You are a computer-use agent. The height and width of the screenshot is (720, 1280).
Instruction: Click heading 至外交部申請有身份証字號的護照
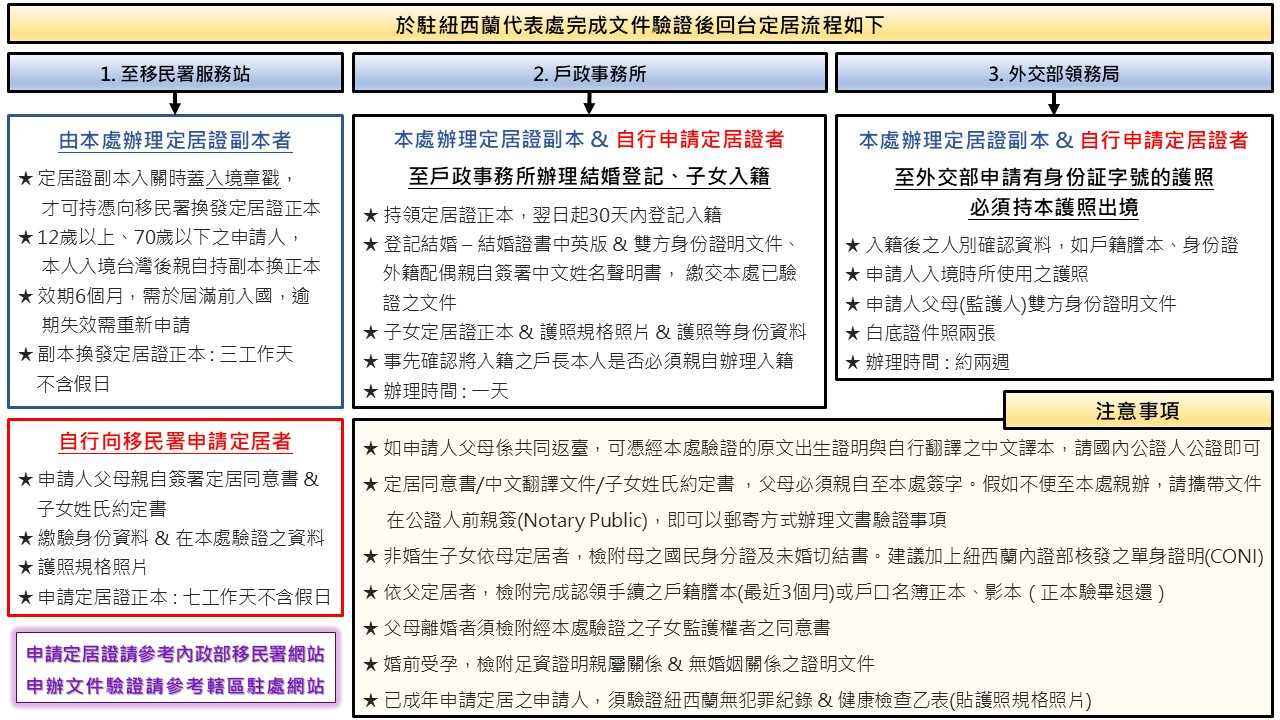[1053, 177]
